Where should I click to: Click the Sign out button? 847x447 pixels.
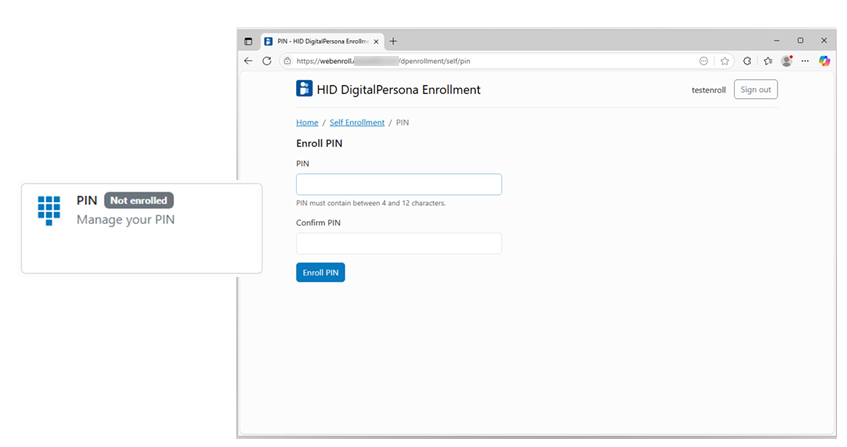pyautogui.click(x=755, y=89)
